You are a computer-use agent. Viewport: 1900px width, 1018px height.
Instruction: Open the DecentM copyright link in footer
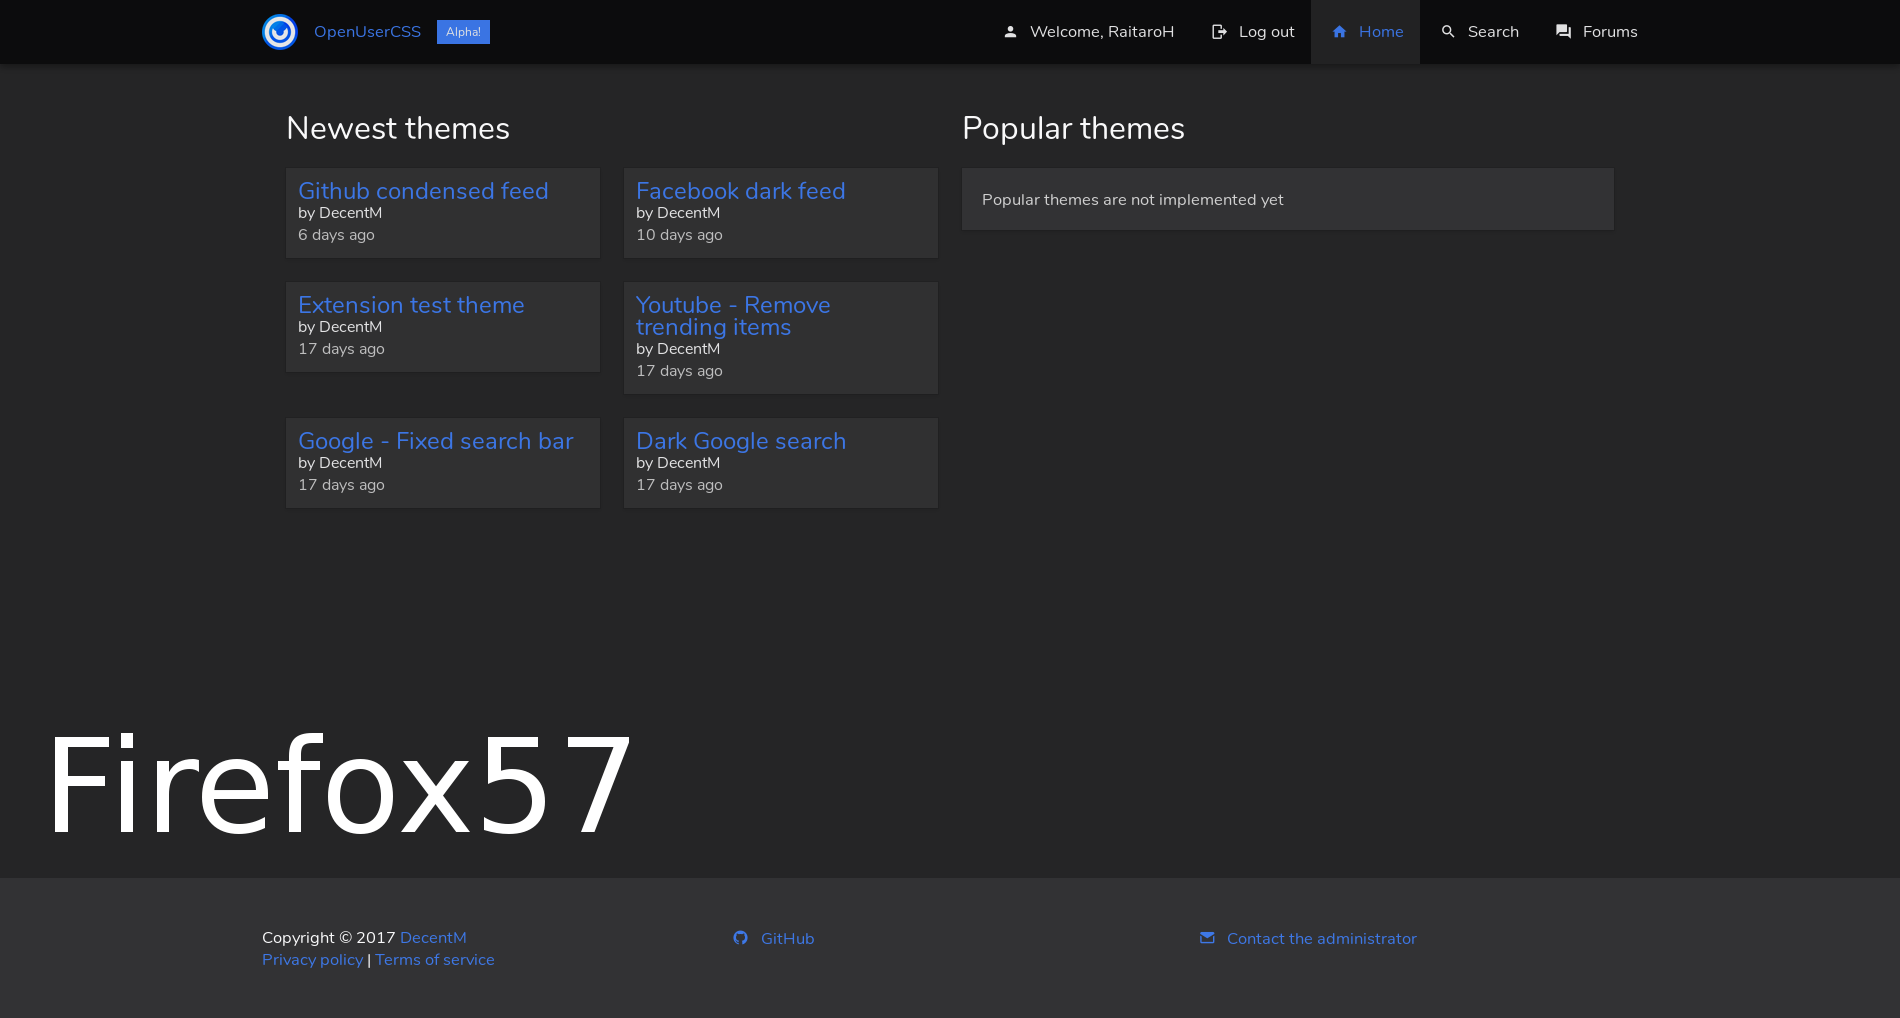(433, 938)
